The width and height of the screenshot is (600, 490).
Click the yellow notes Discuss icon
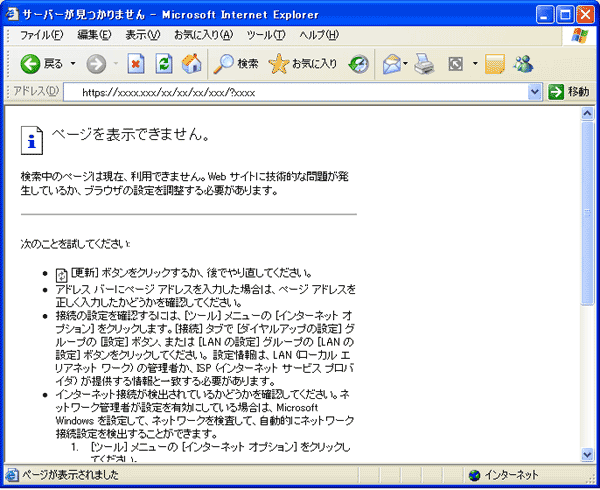495,64
